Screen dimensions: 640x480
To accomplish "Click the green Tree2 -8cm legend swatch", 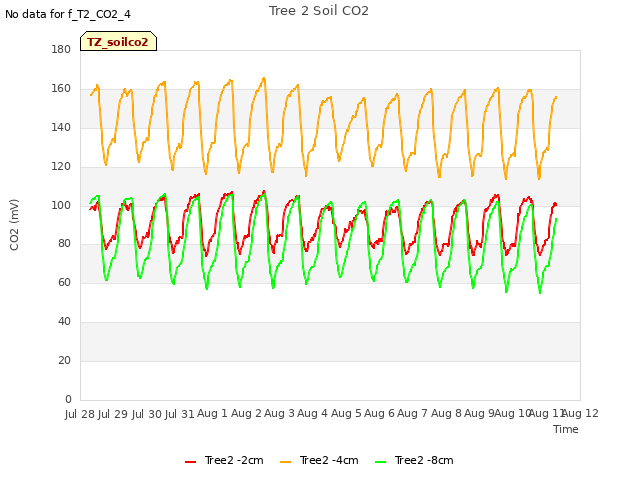I will point(380,462).
